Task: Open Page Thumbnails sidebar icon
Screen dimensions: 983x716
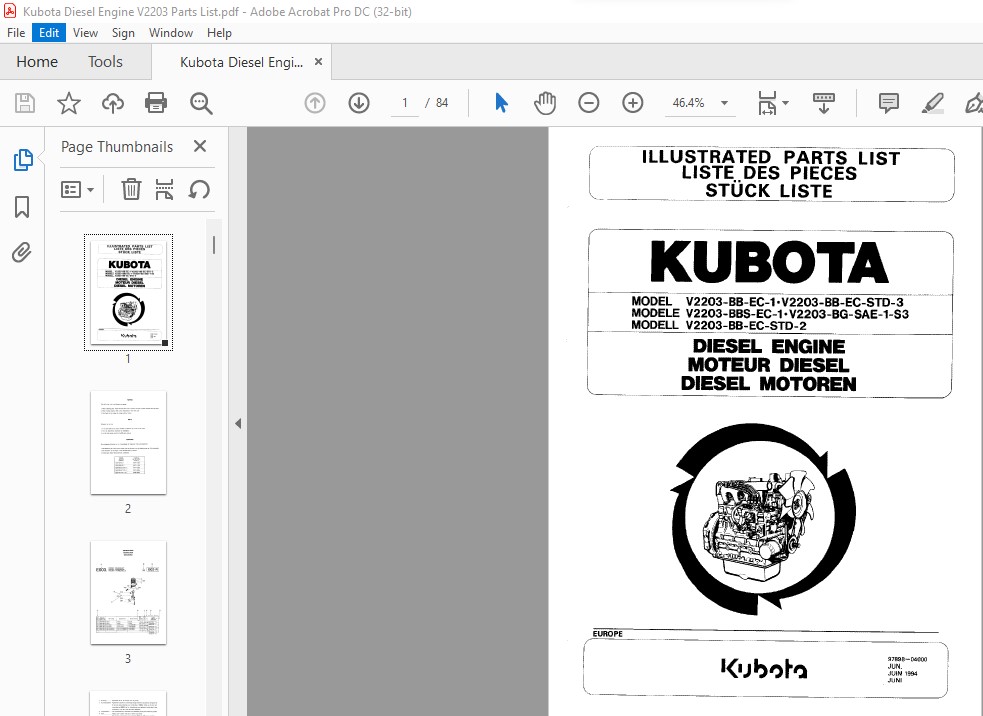Action: tap(23, 160)
